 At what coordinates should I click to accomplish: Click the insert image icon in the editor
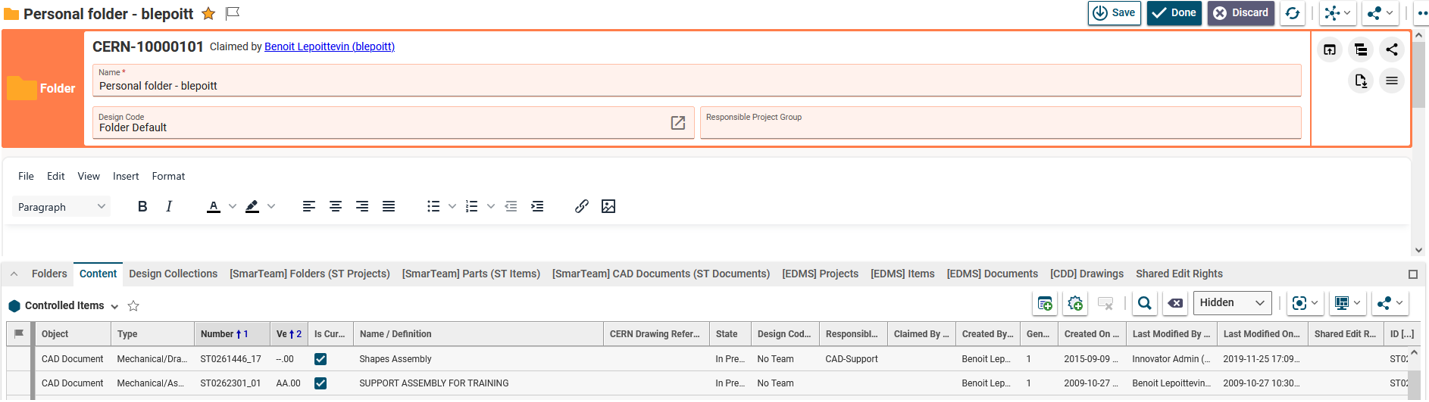click(x=608, y=206)
